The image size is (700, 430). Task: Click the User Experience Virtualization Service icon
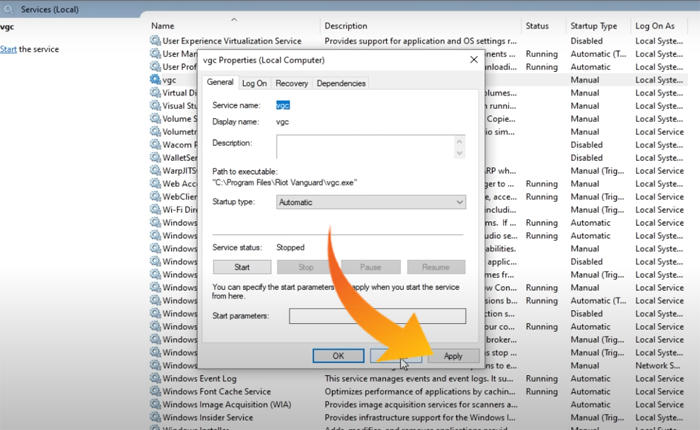point(155,40)
